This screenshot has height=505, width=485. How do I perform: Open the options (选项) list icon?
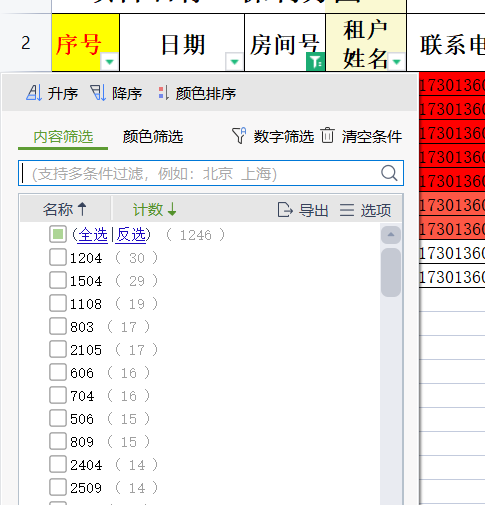click(347, 210)
